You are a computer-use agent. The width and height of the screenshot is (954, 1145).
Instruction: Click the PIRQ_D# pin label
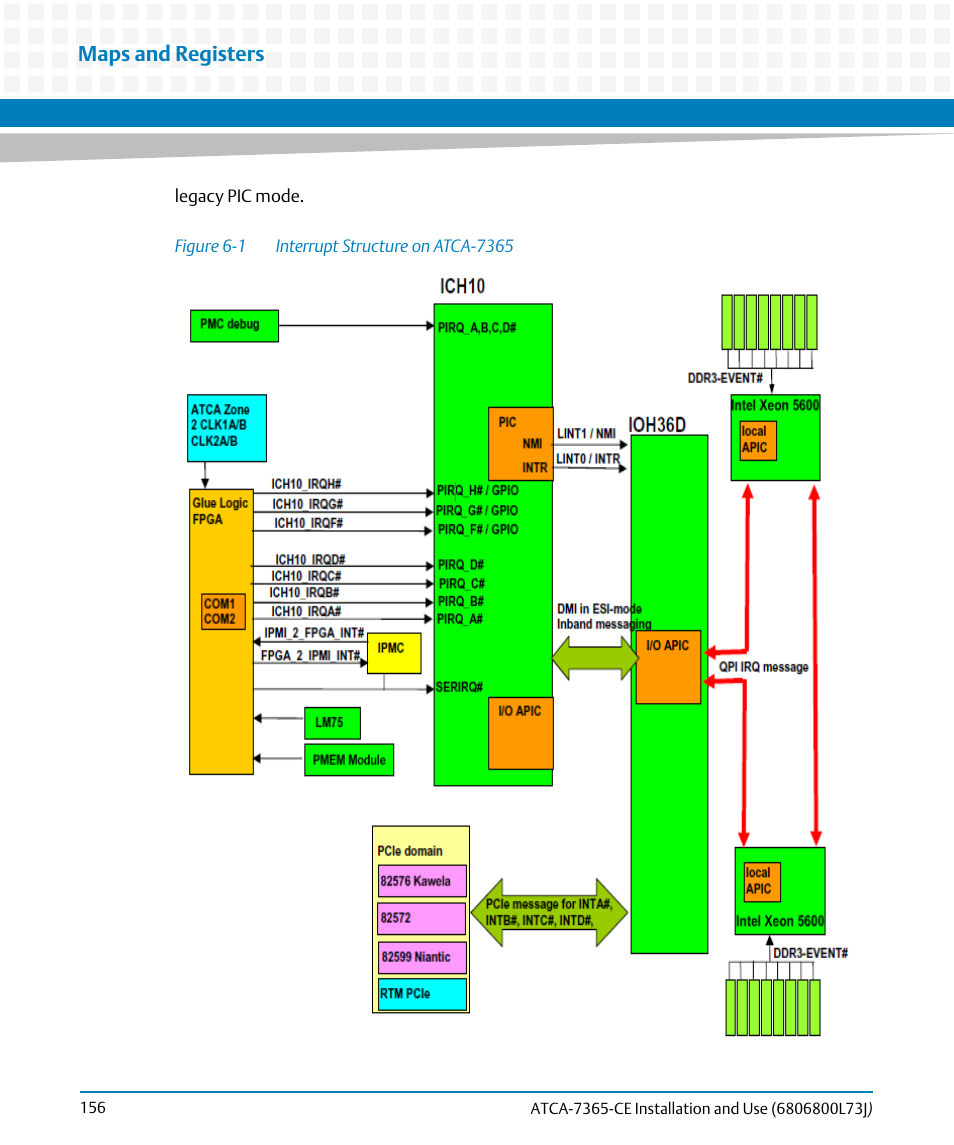(461, 565)
